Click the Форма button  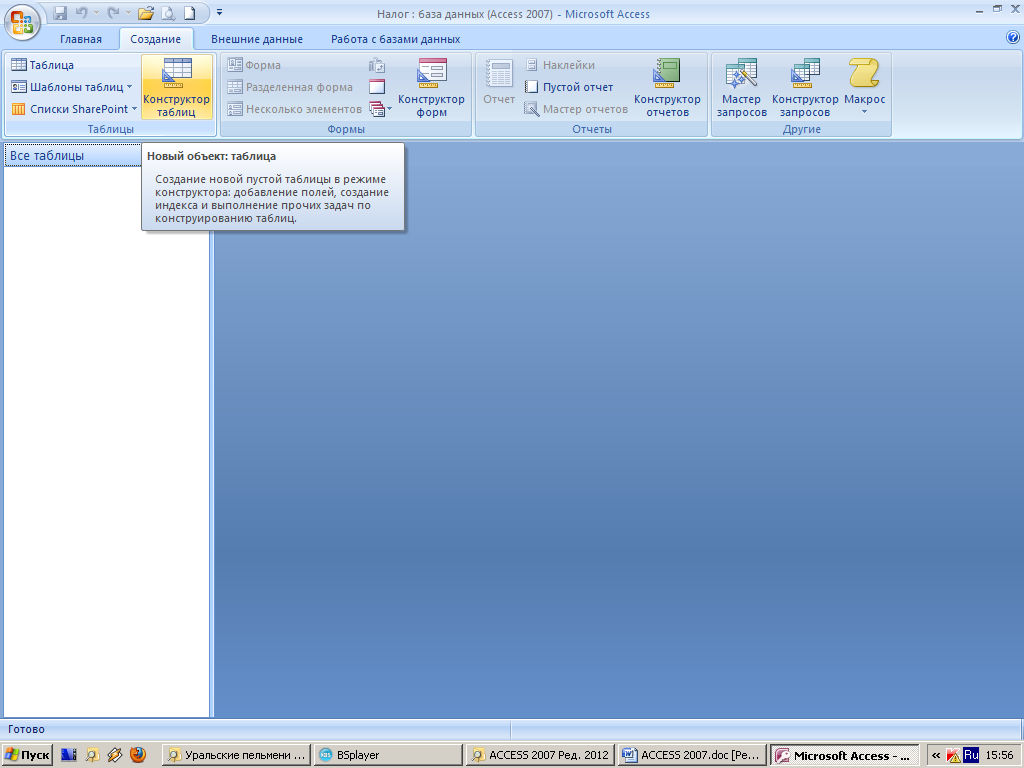coord(254,65)
